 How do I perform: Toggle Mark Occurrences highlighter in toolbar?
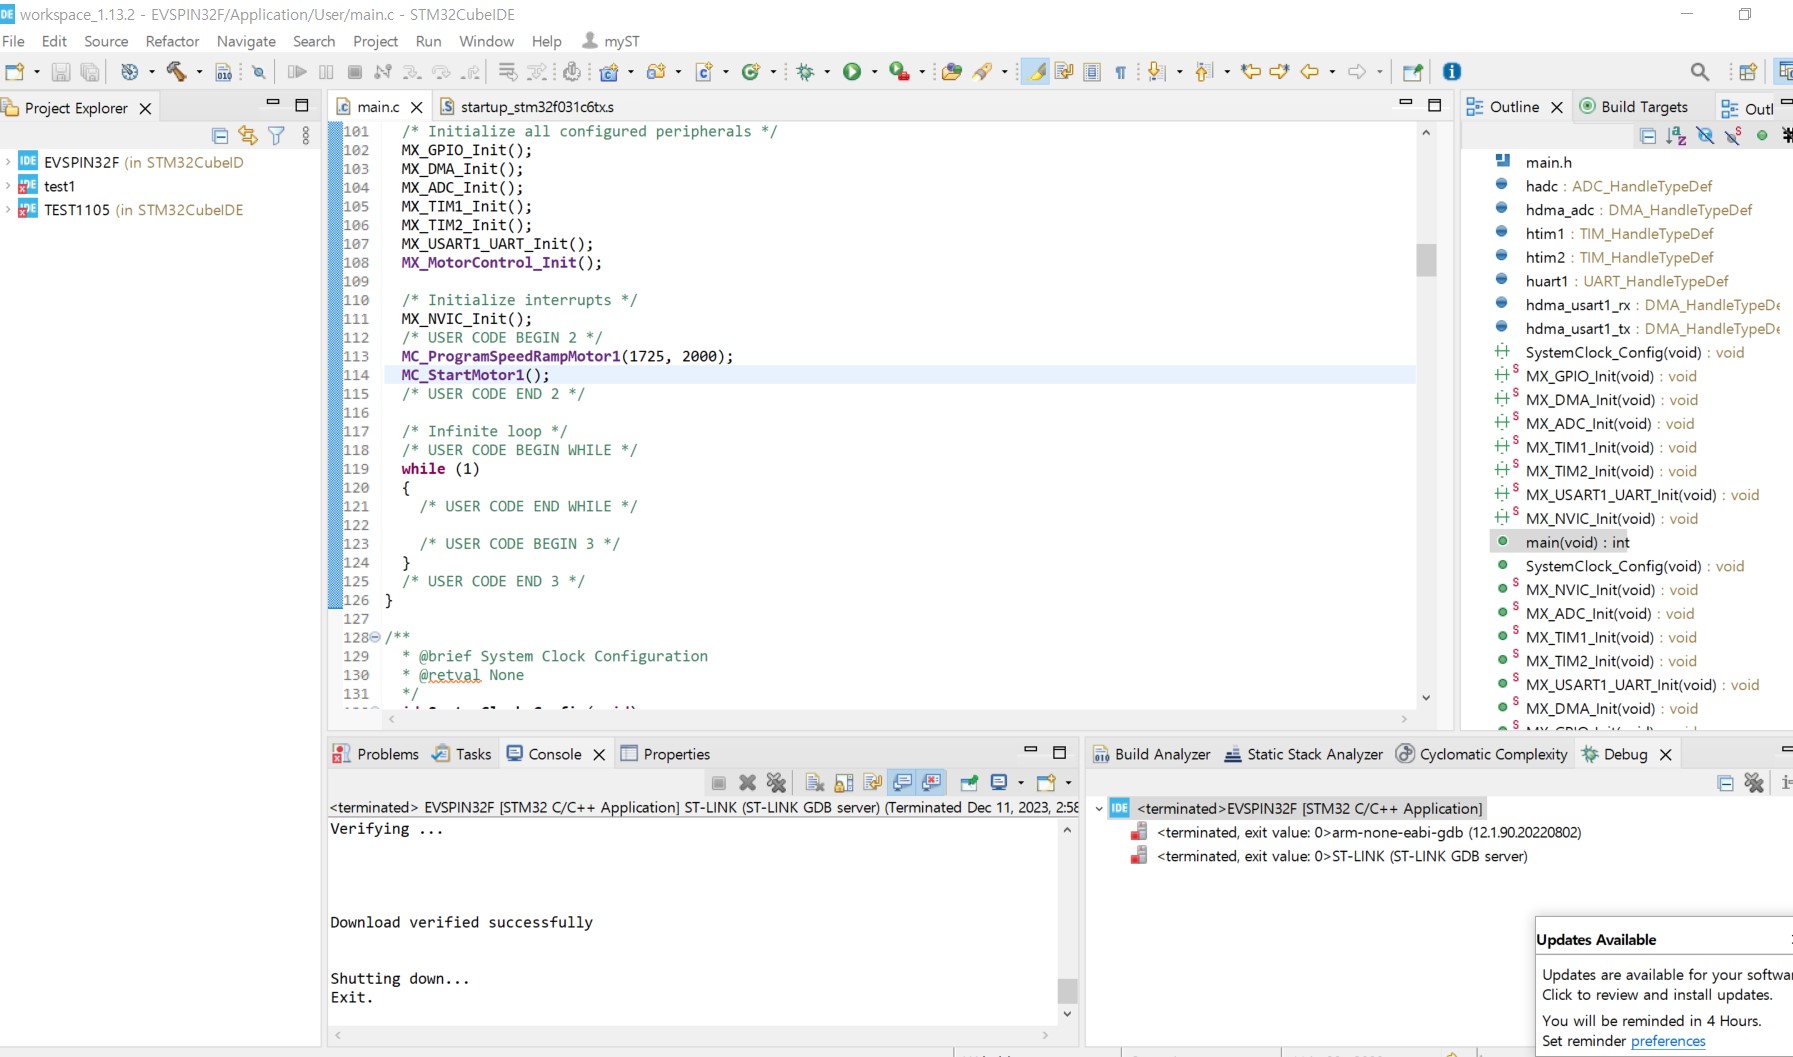pyautogui.click(x=1036, y=71)
